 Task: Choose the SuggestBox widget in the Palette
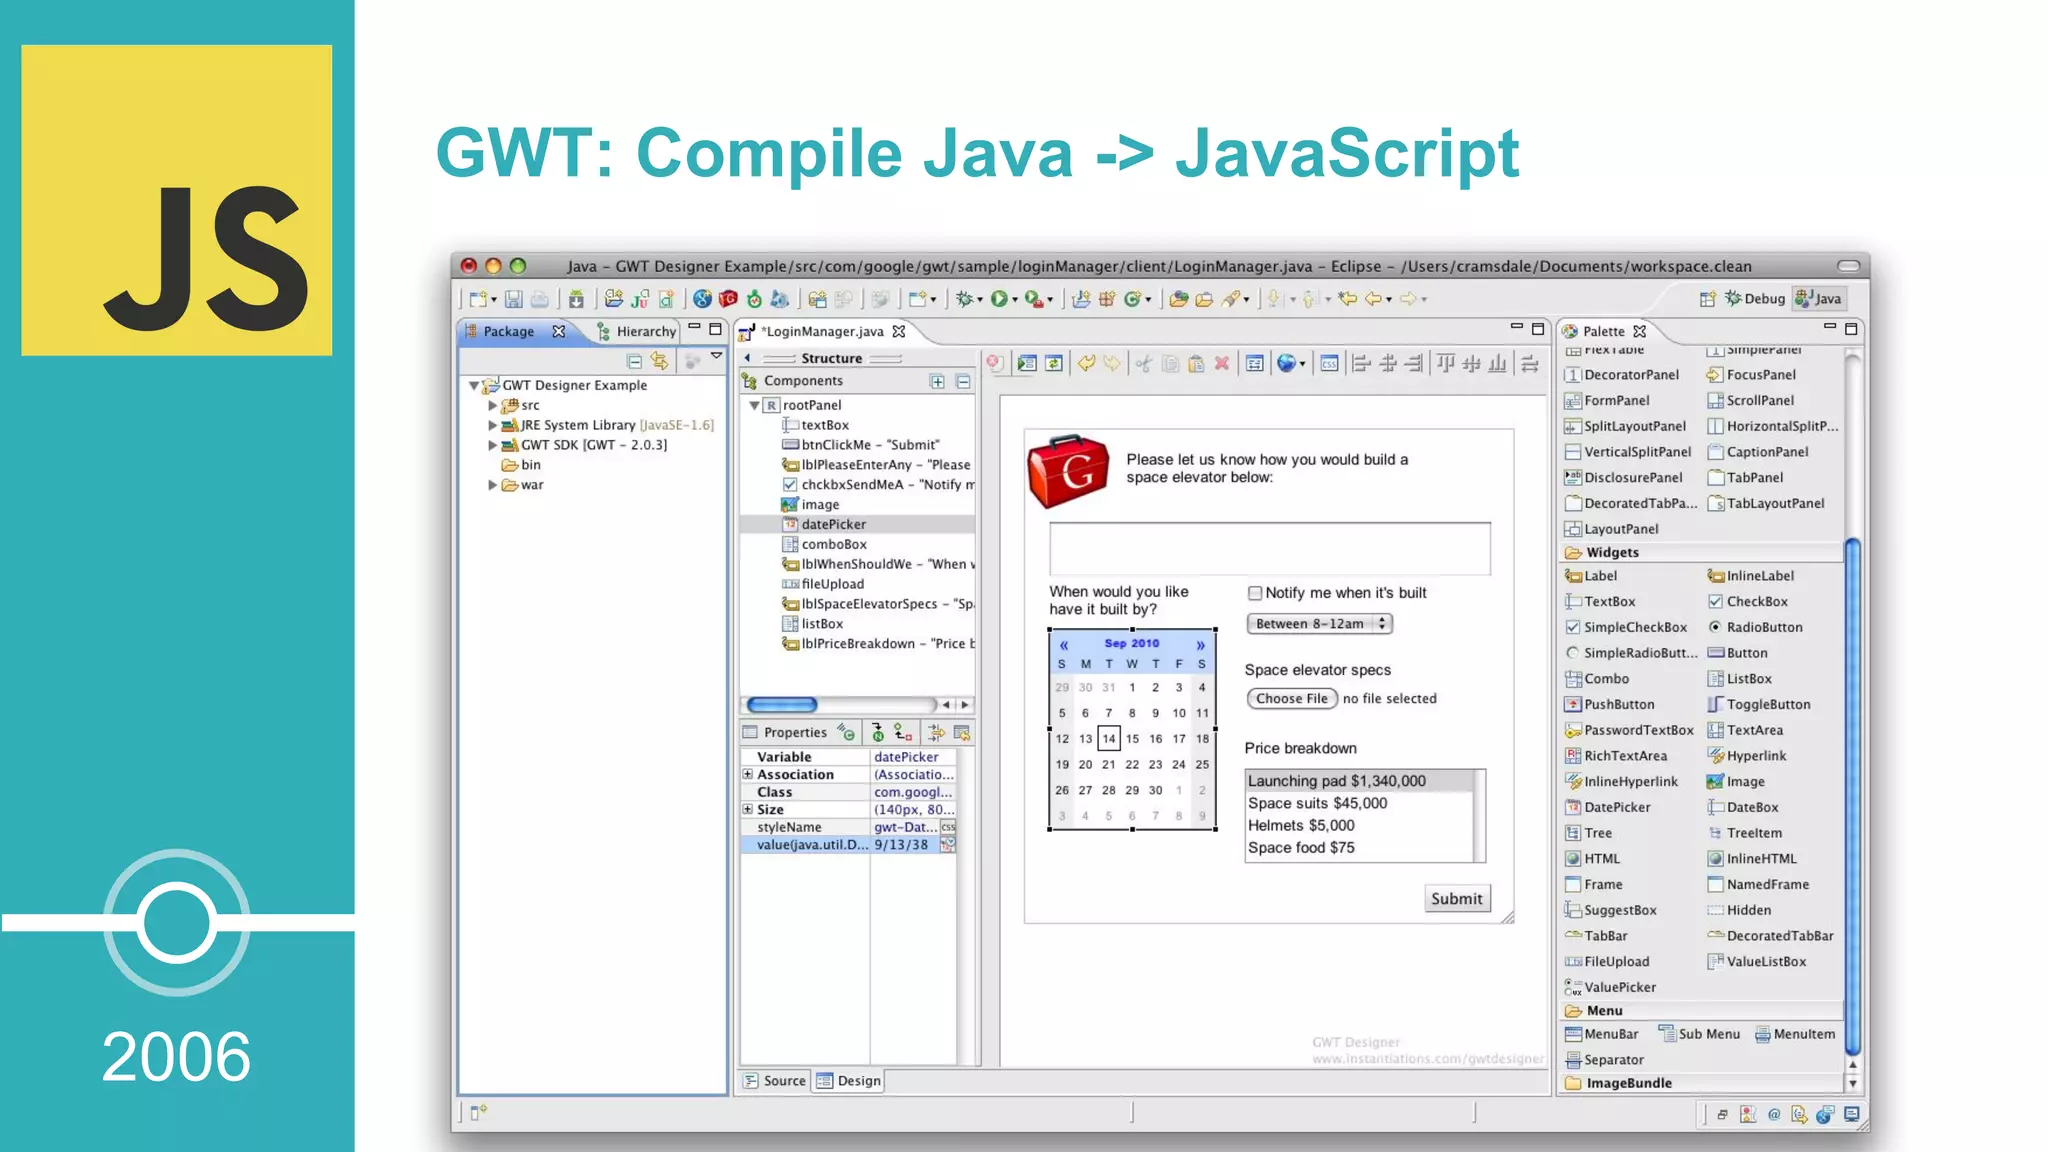point(1611,910)
